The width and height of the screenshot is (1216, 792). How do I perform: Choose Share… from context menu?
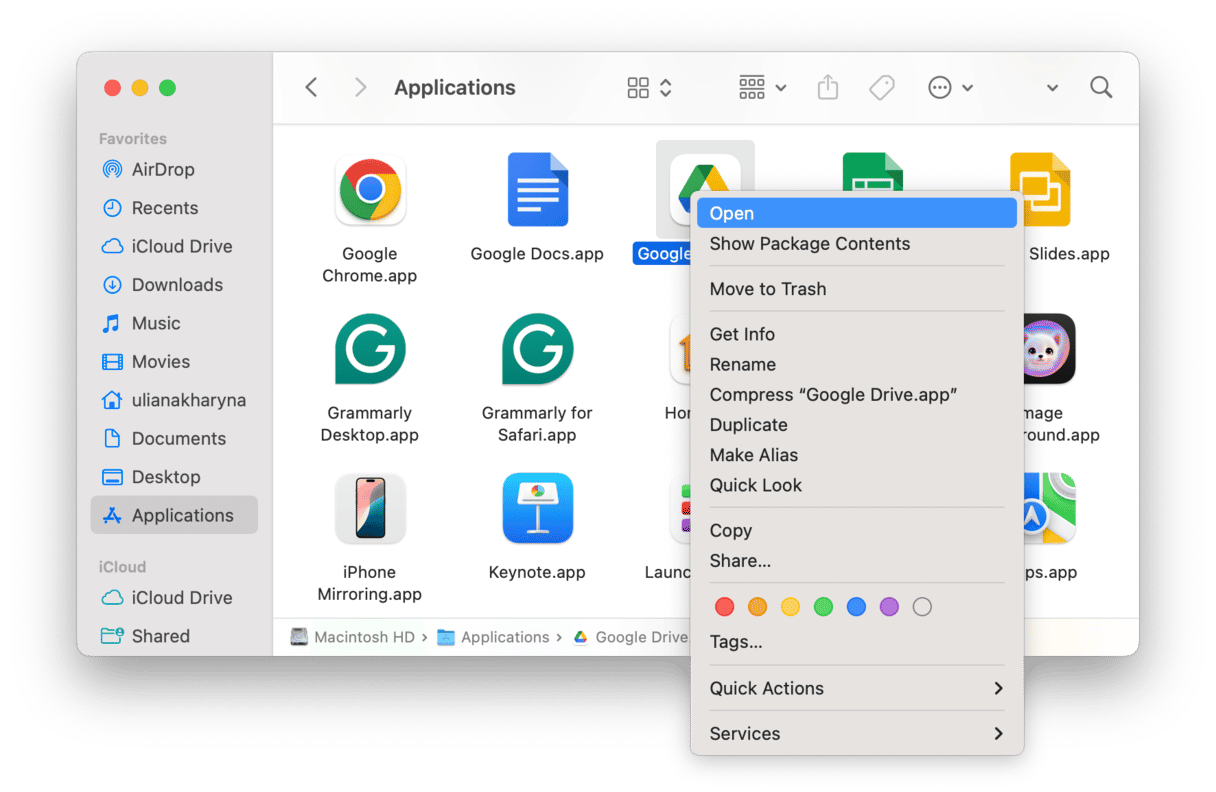pos(857,561)
